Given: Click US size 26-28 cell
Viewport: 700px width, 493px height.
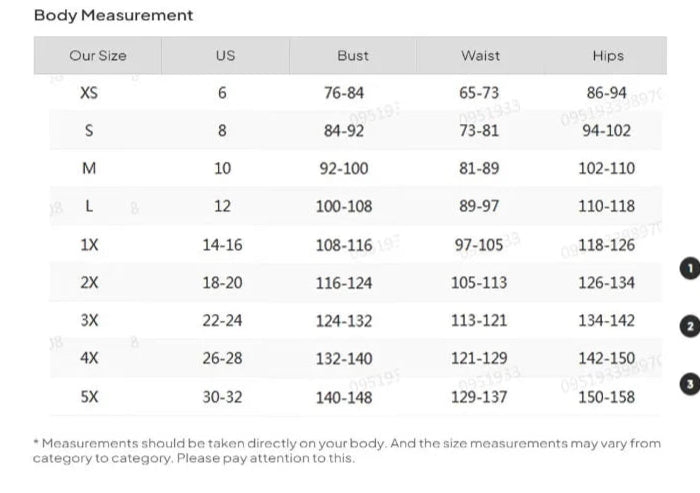Looking at the screenshot, I should coord(222,359).
